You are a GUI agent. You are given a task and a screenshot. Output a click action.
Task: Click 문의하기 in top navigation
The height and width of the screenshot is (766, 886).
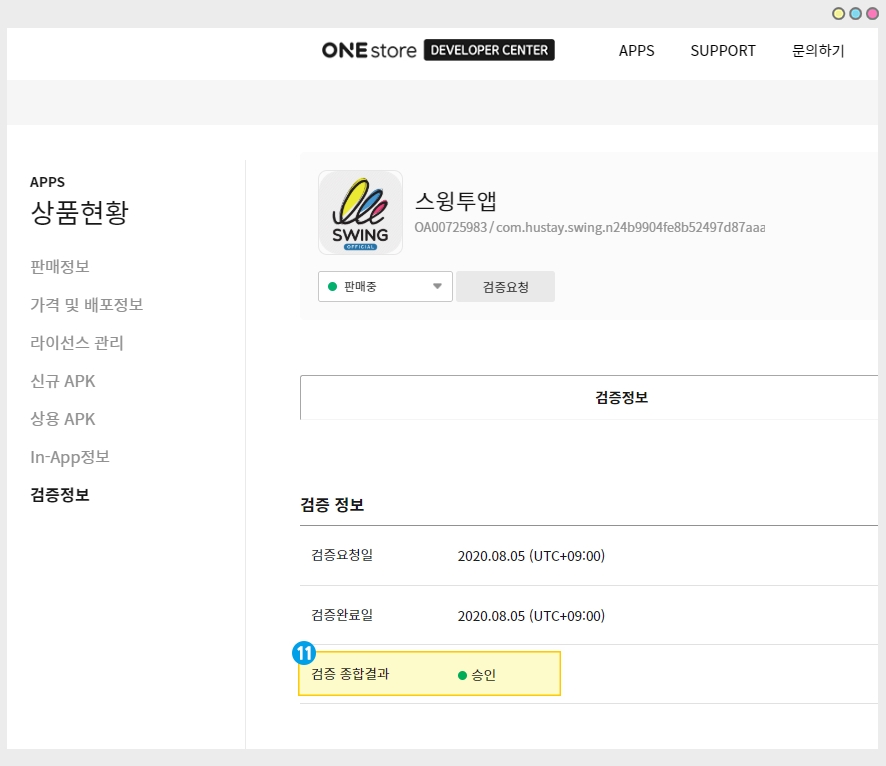click(818, 50)
